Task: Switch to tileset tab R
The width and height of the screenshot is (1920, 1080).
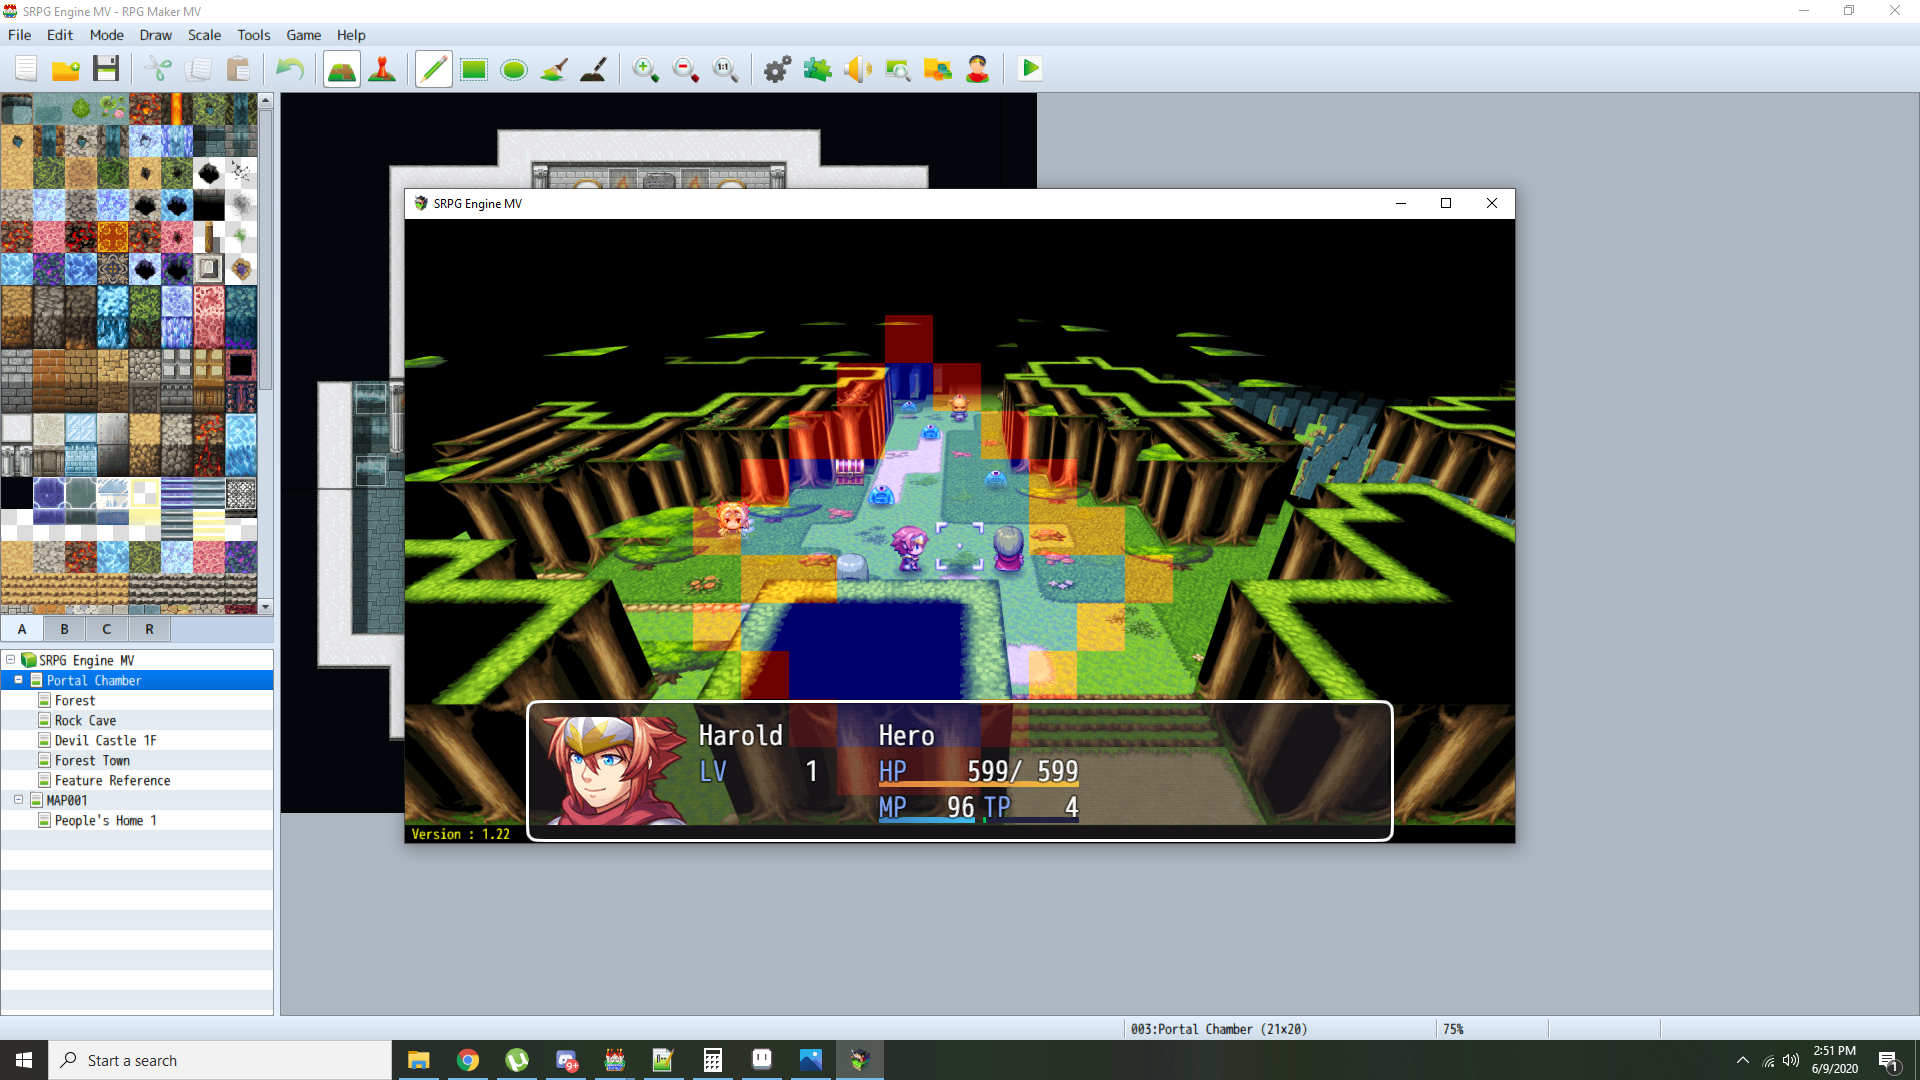Action: point(150,629)
